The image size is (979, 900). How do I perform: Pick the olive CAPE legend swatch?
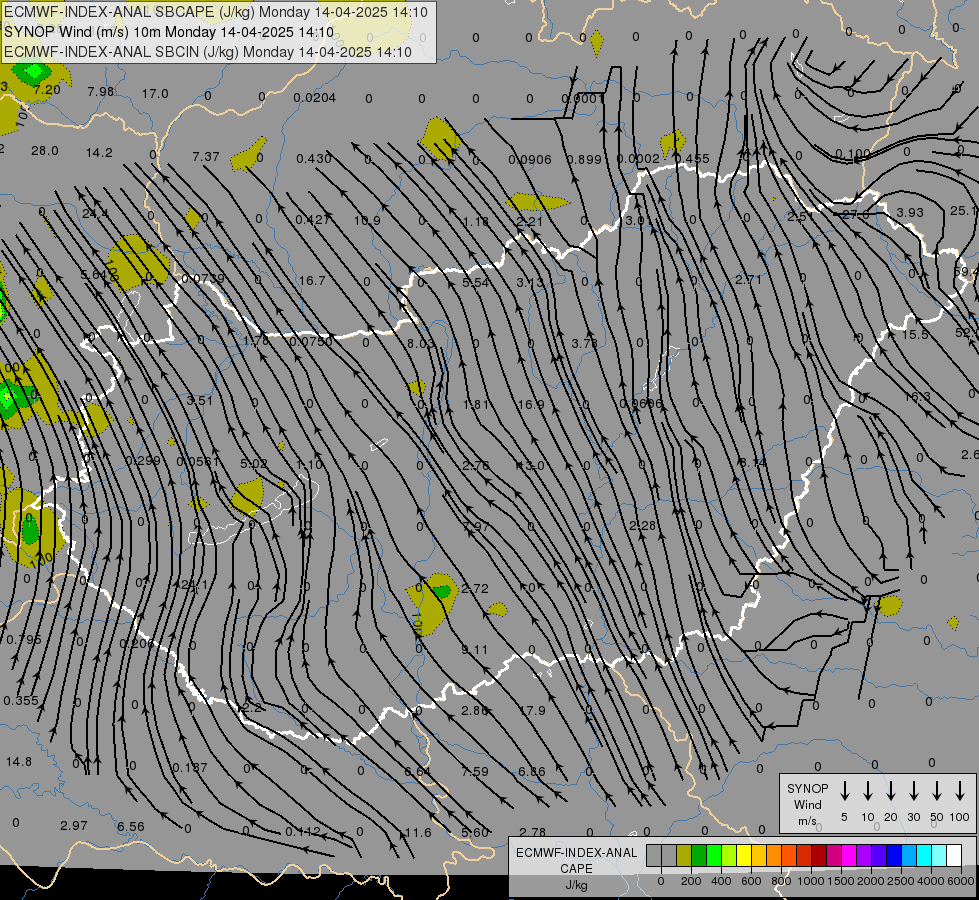click(684, 856)
